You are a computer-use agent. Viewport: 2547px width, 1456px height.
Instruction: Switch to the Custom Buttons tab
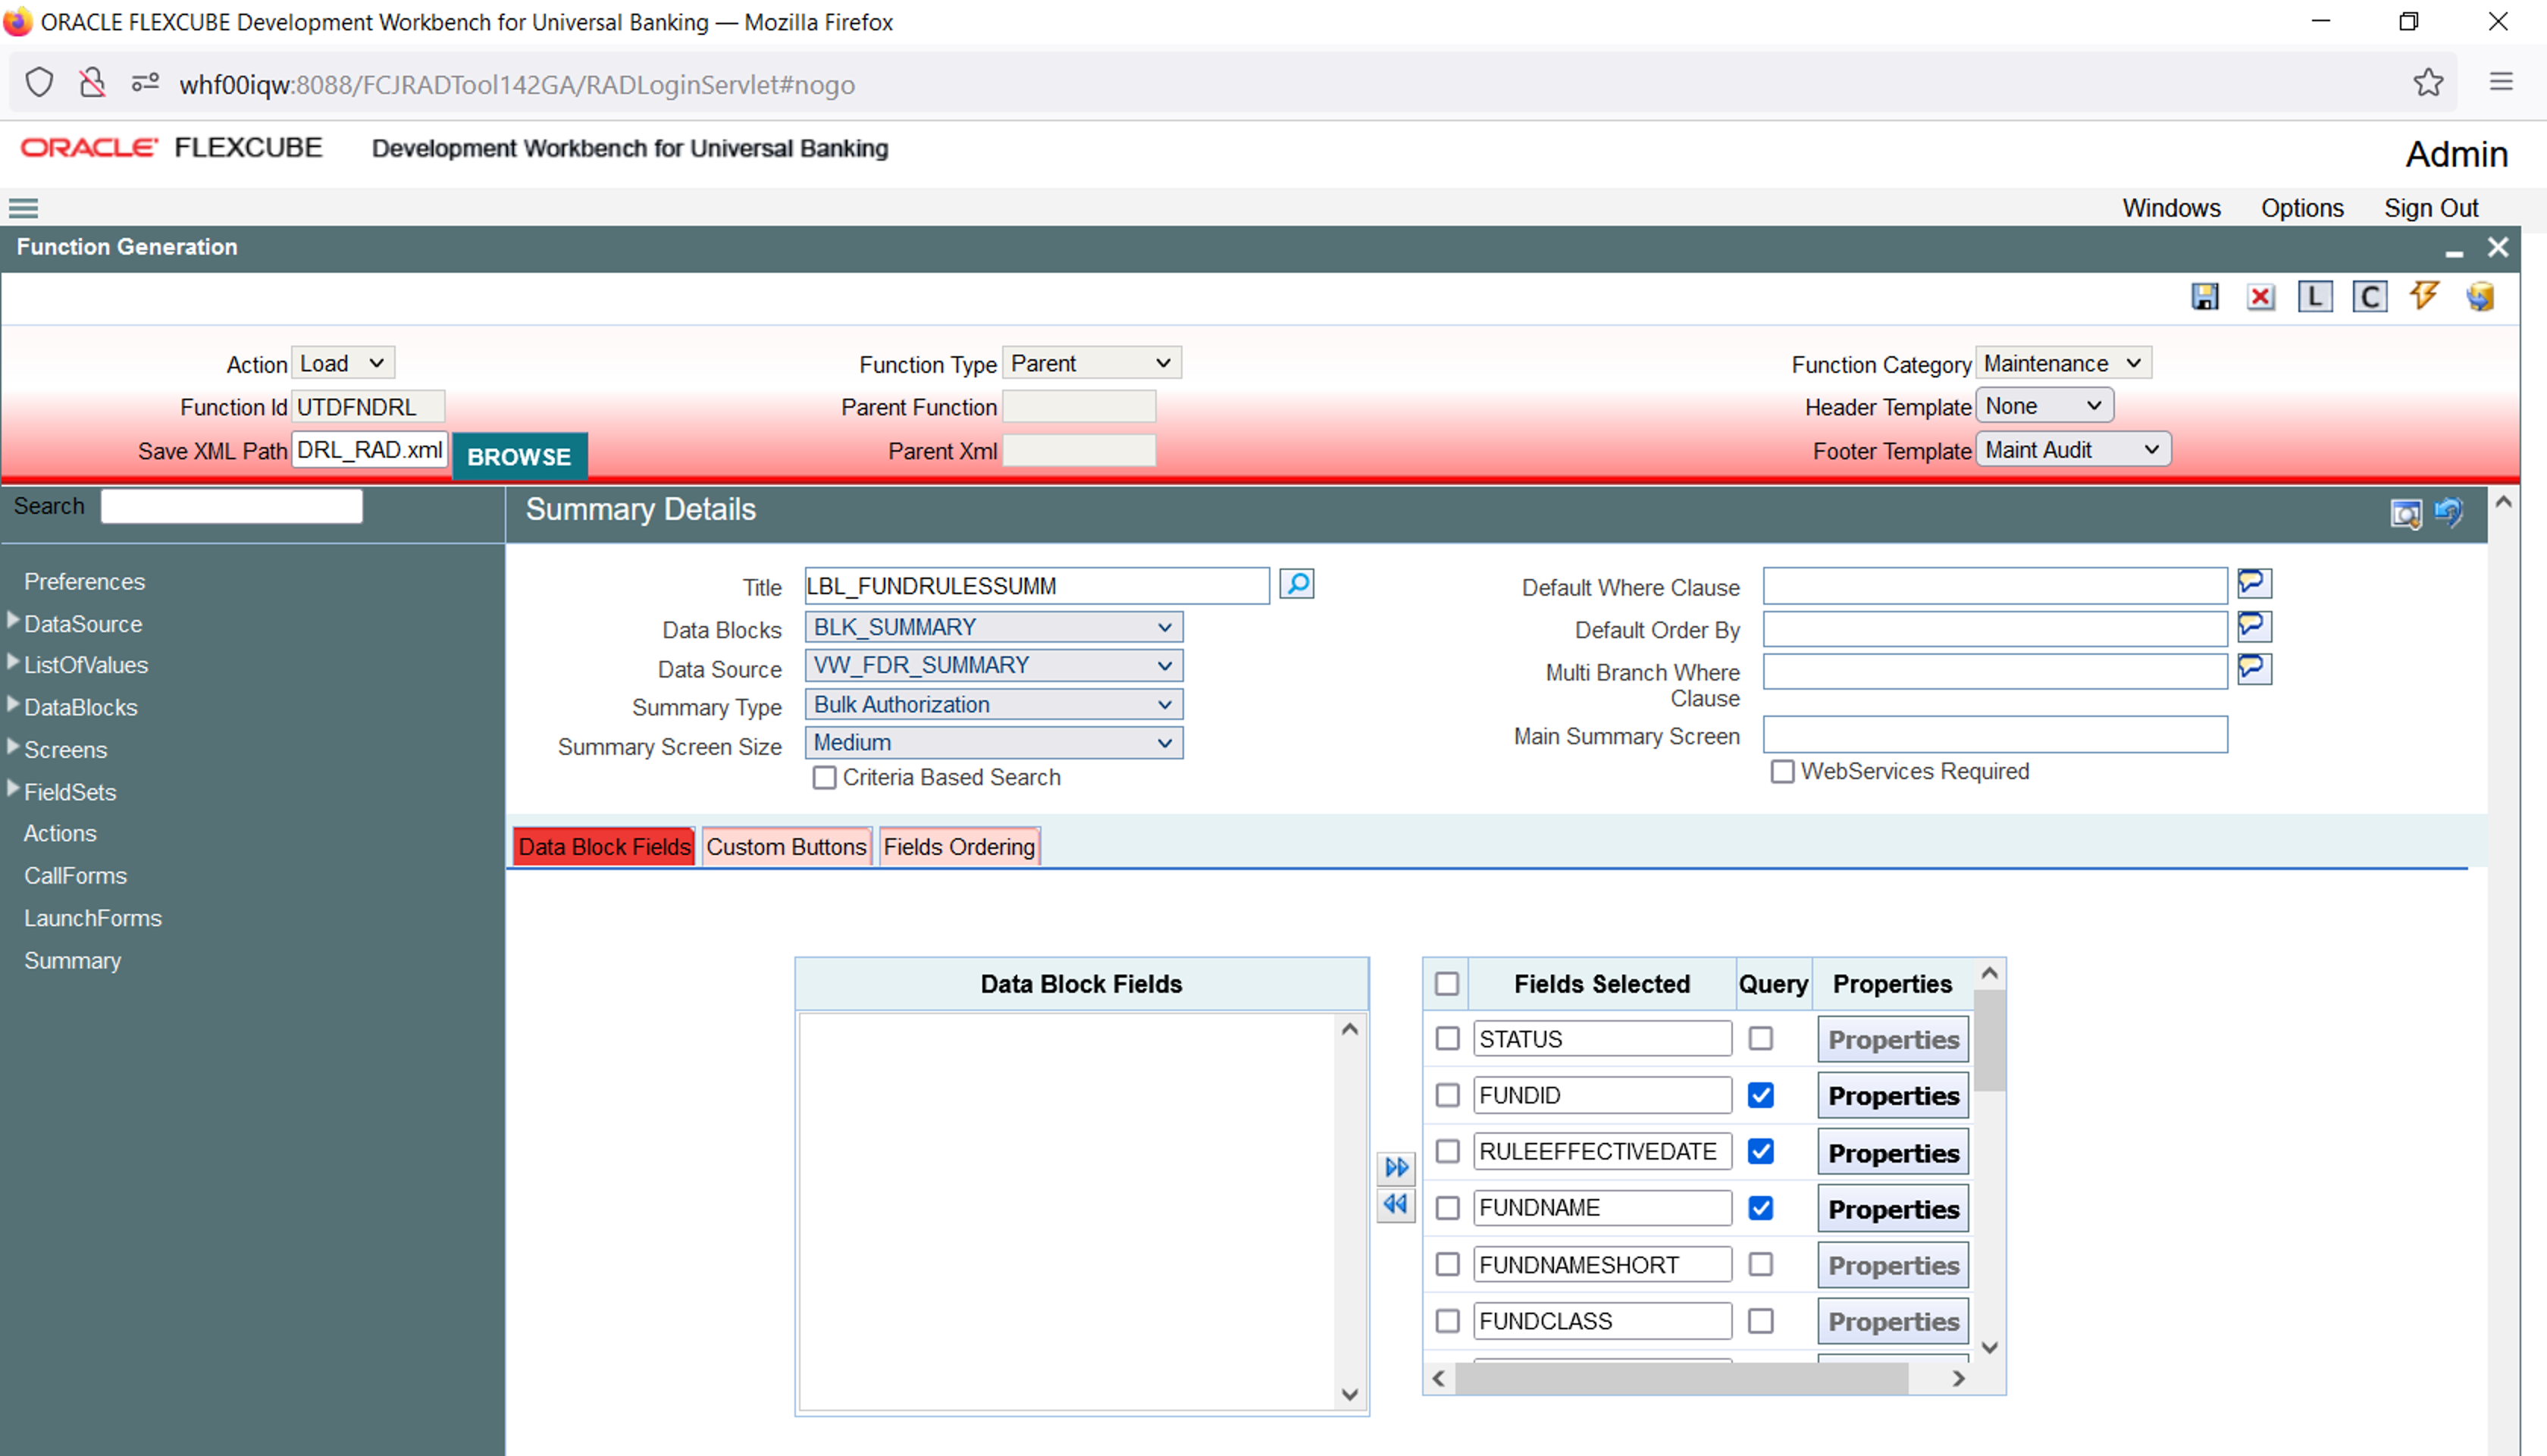(x=786, y=847)
